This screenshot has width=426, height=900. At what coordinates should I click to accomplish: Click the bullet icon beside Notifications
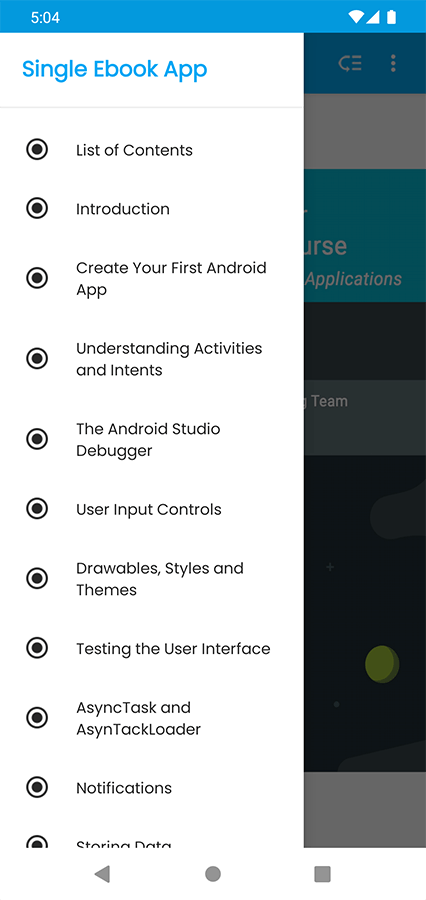pos(37,787)
